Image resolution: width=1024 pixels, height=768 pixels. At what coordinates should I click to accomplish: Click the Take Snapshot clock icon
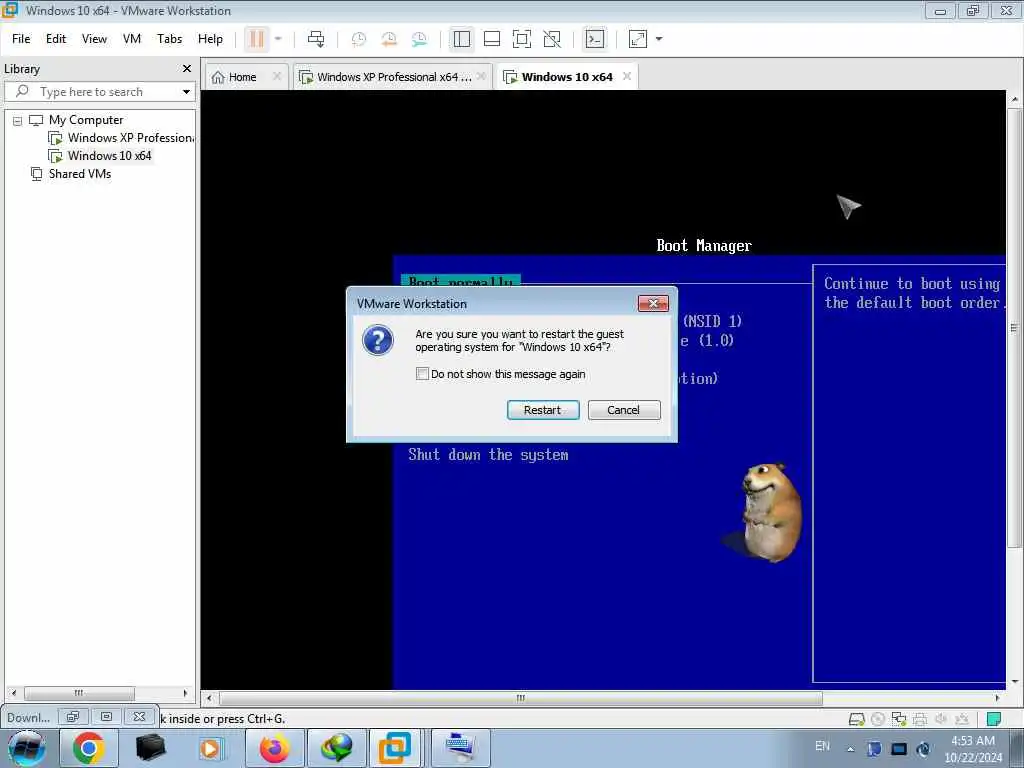click(x=359, y=39)
